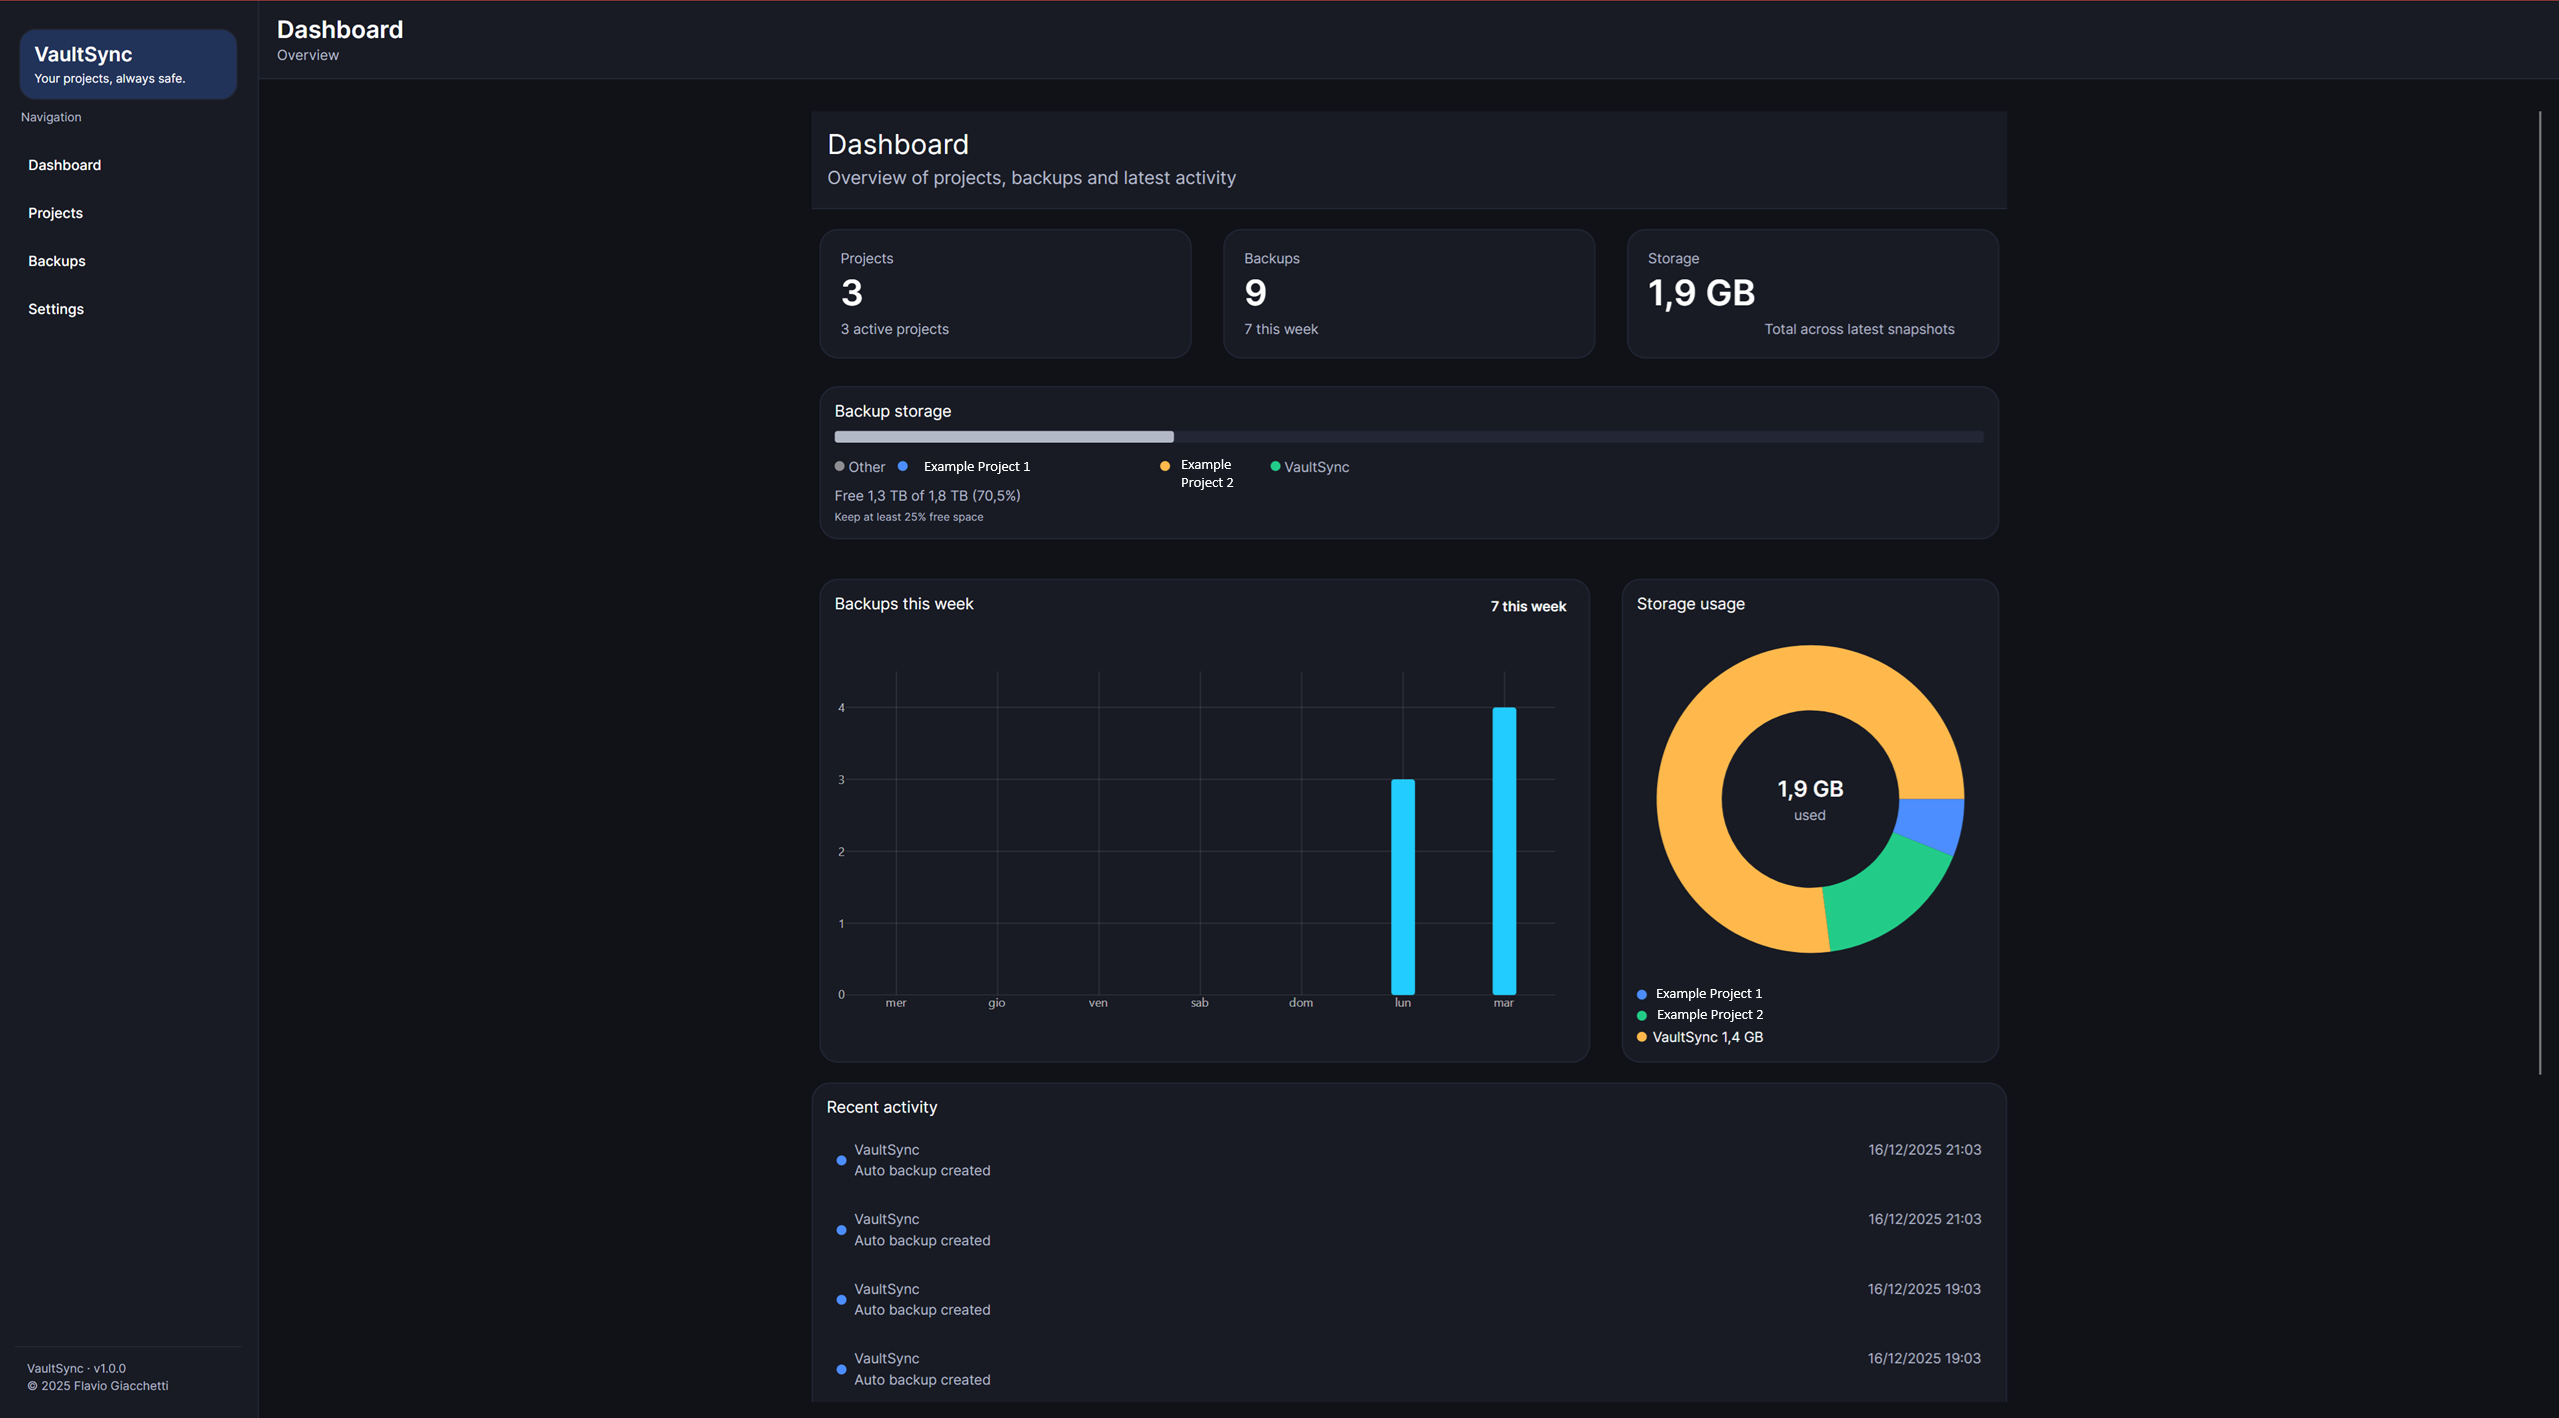The height and width of the screenshot is (1418, 2559).
Task: Select the Backups stat card
Action: point(1408,293)
